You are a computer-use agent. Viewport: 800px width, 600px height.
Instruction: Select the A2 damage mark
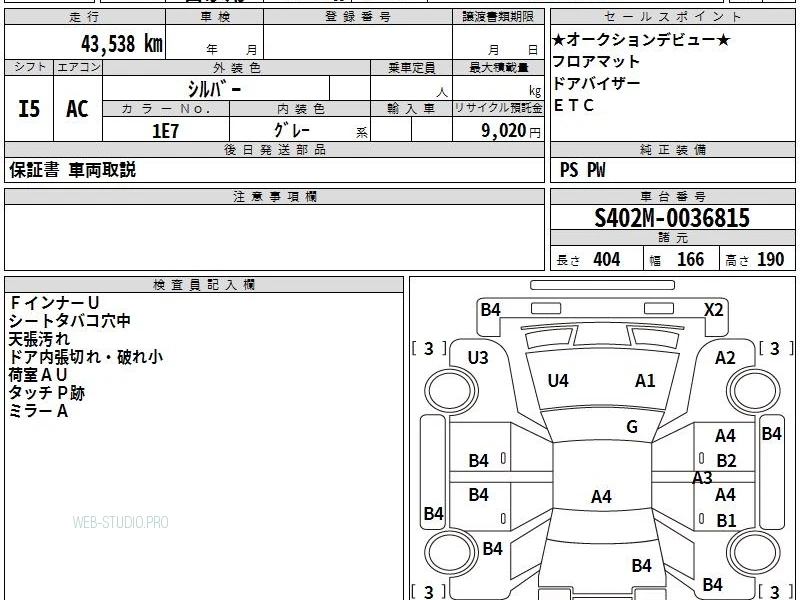(x=725, y=358)
